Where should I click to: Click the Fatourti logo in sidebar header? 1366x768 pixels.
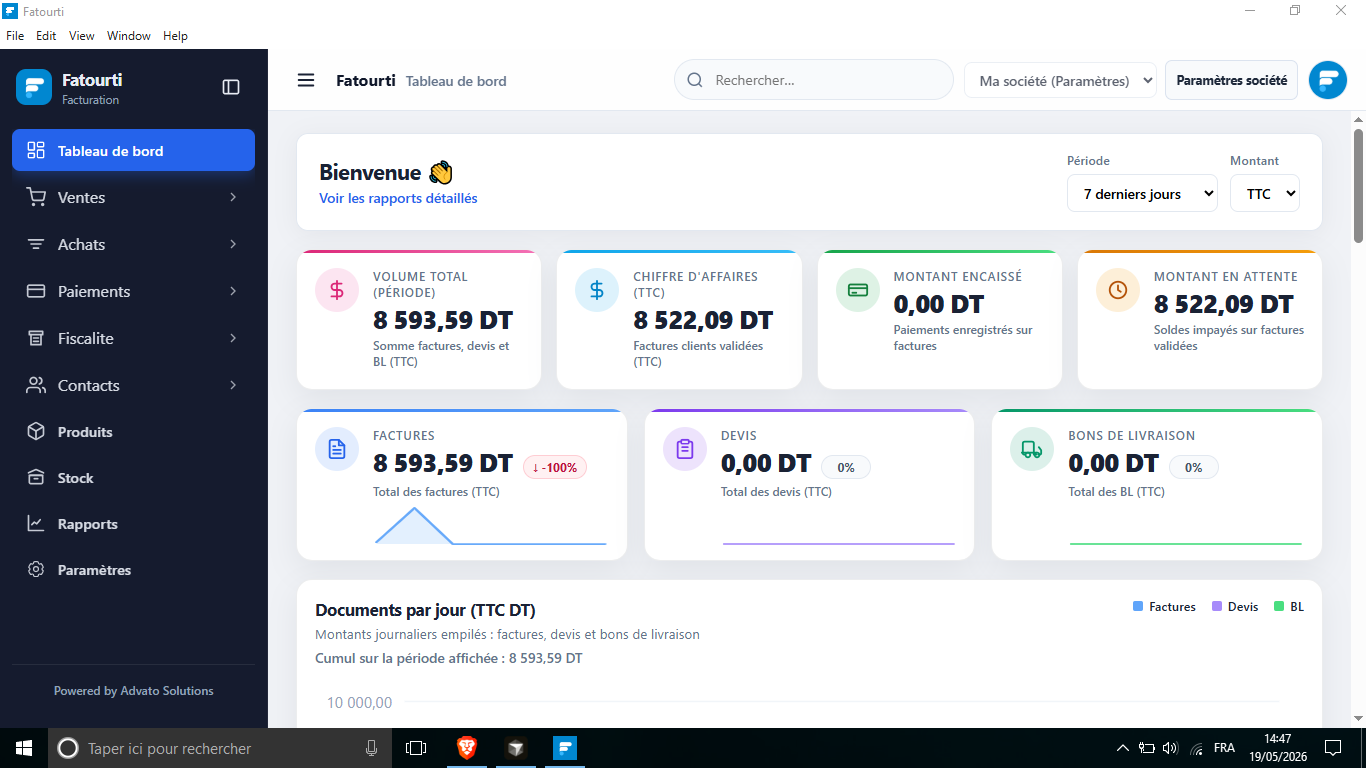click(x=34, y=87)
